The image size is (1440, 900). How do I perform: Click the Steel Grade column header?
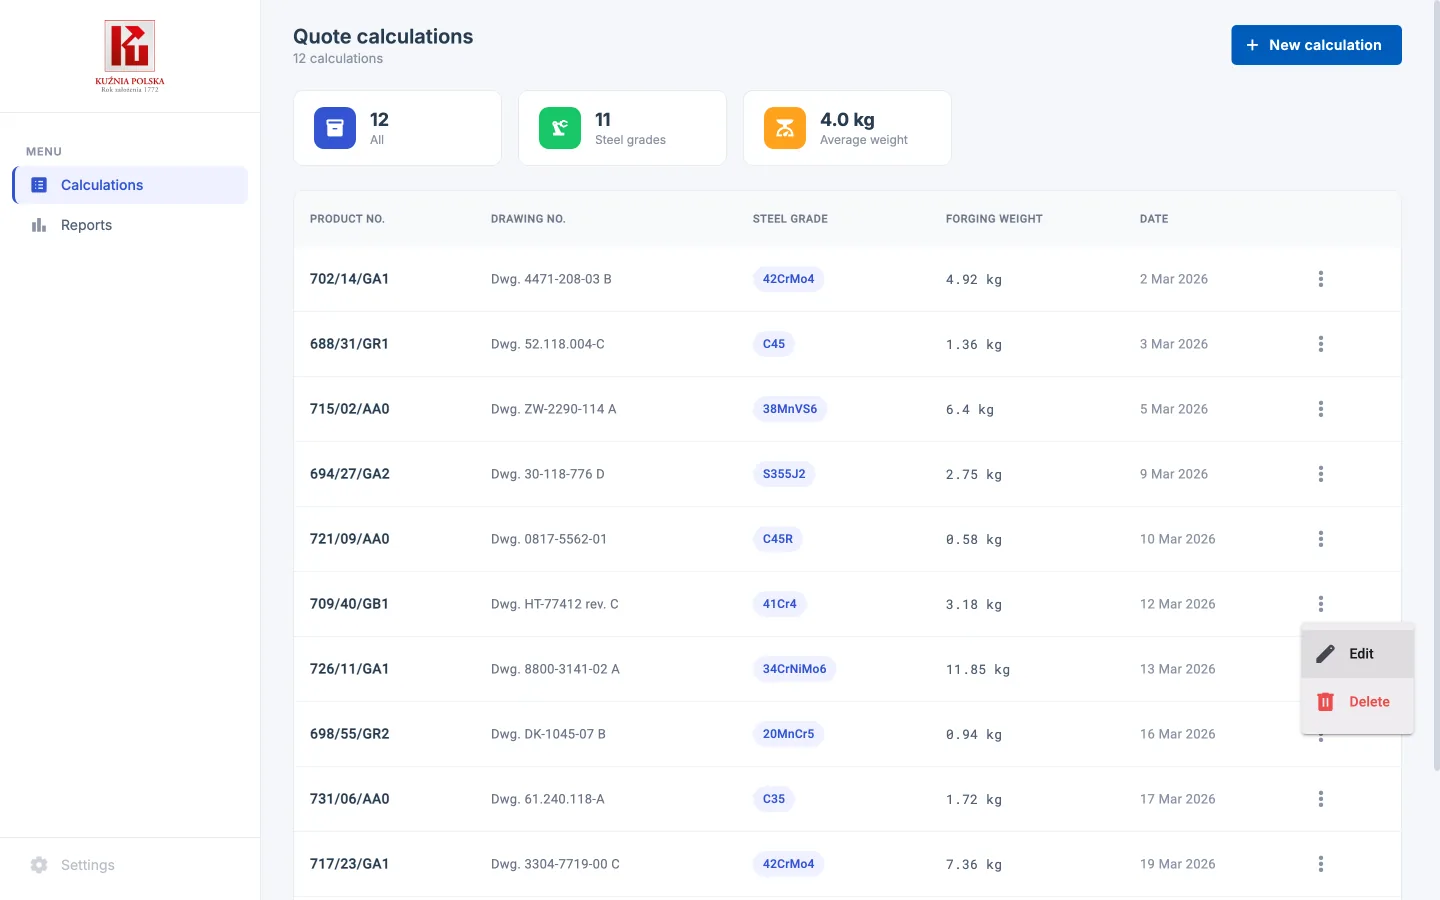tap(790, 219)
